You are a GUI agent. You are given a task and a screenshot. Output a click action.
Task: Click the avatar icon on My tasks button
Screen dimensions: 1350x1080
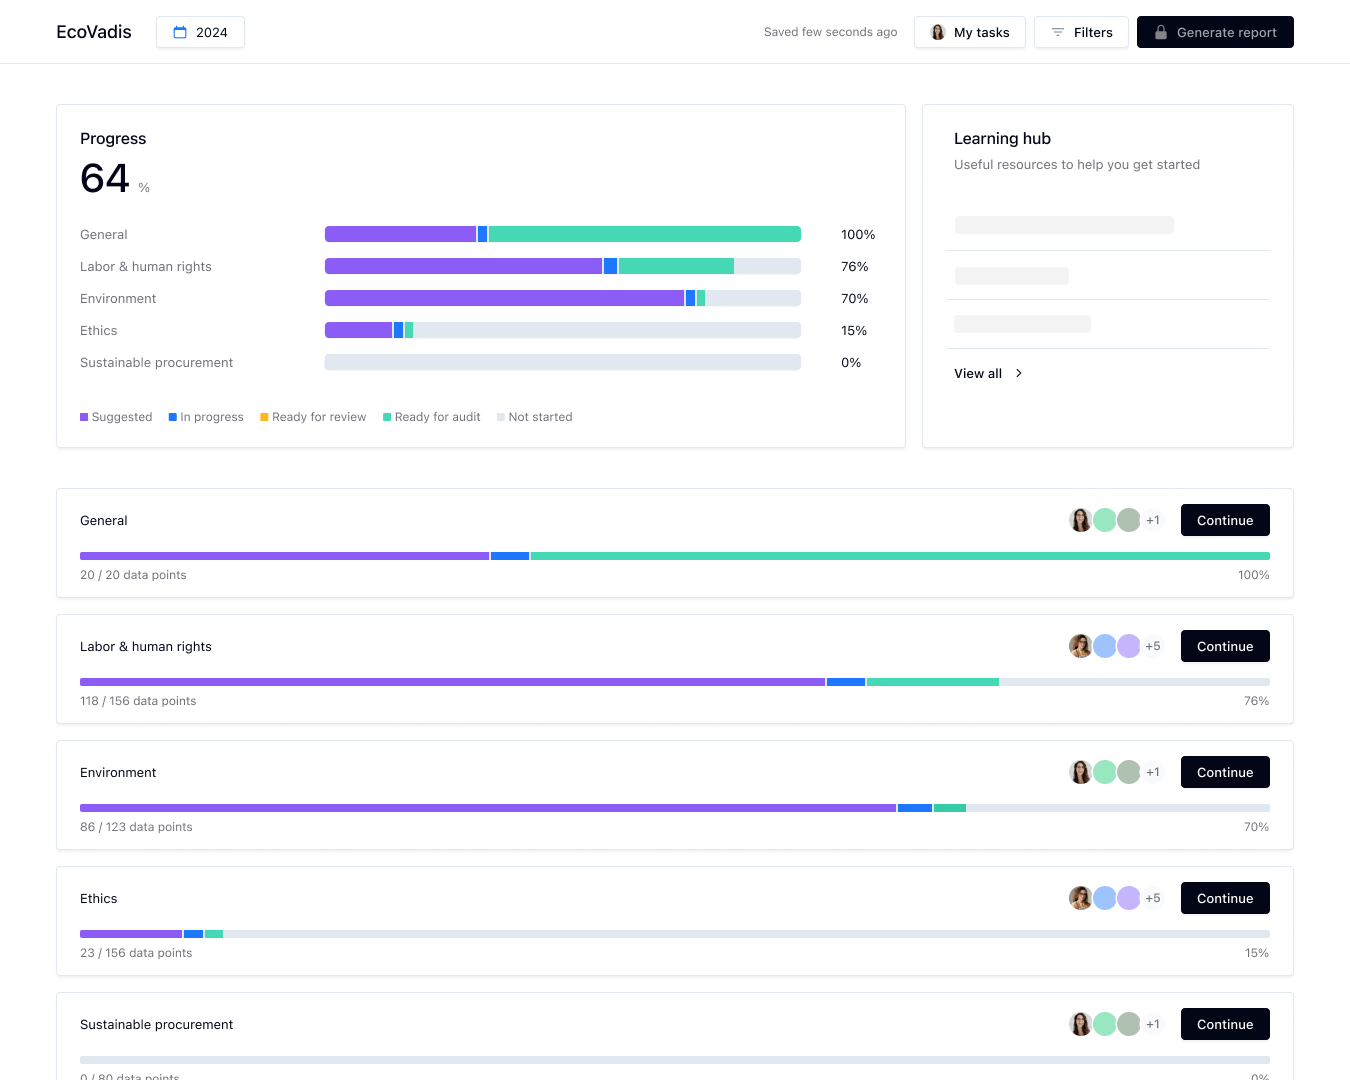[x=937, y=31]
